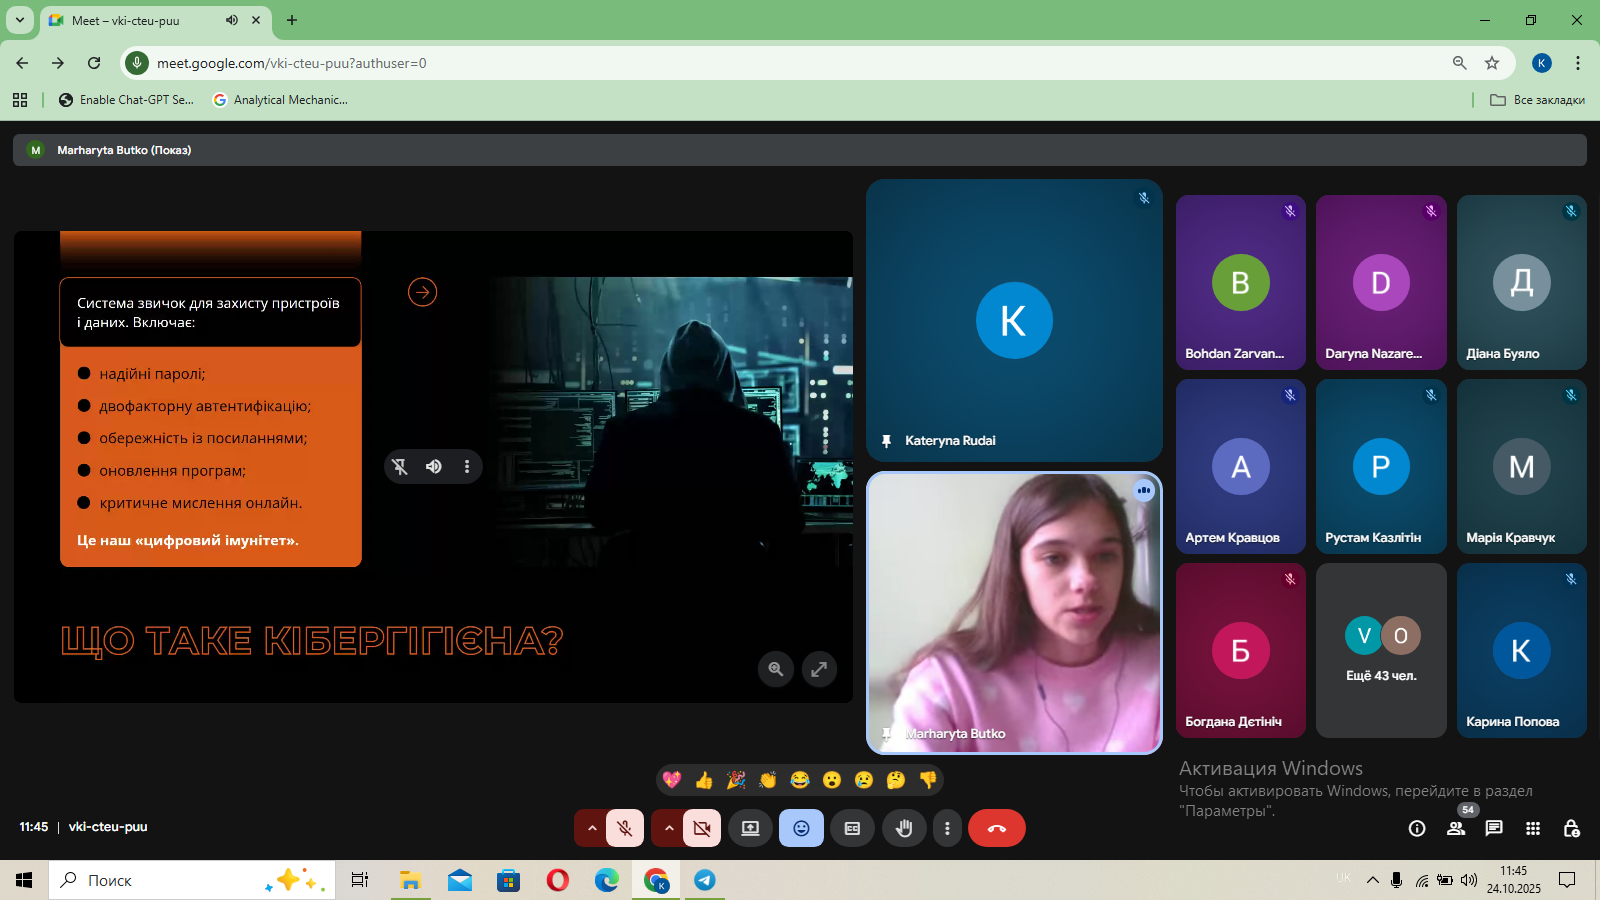Turn on your camera

702,828
